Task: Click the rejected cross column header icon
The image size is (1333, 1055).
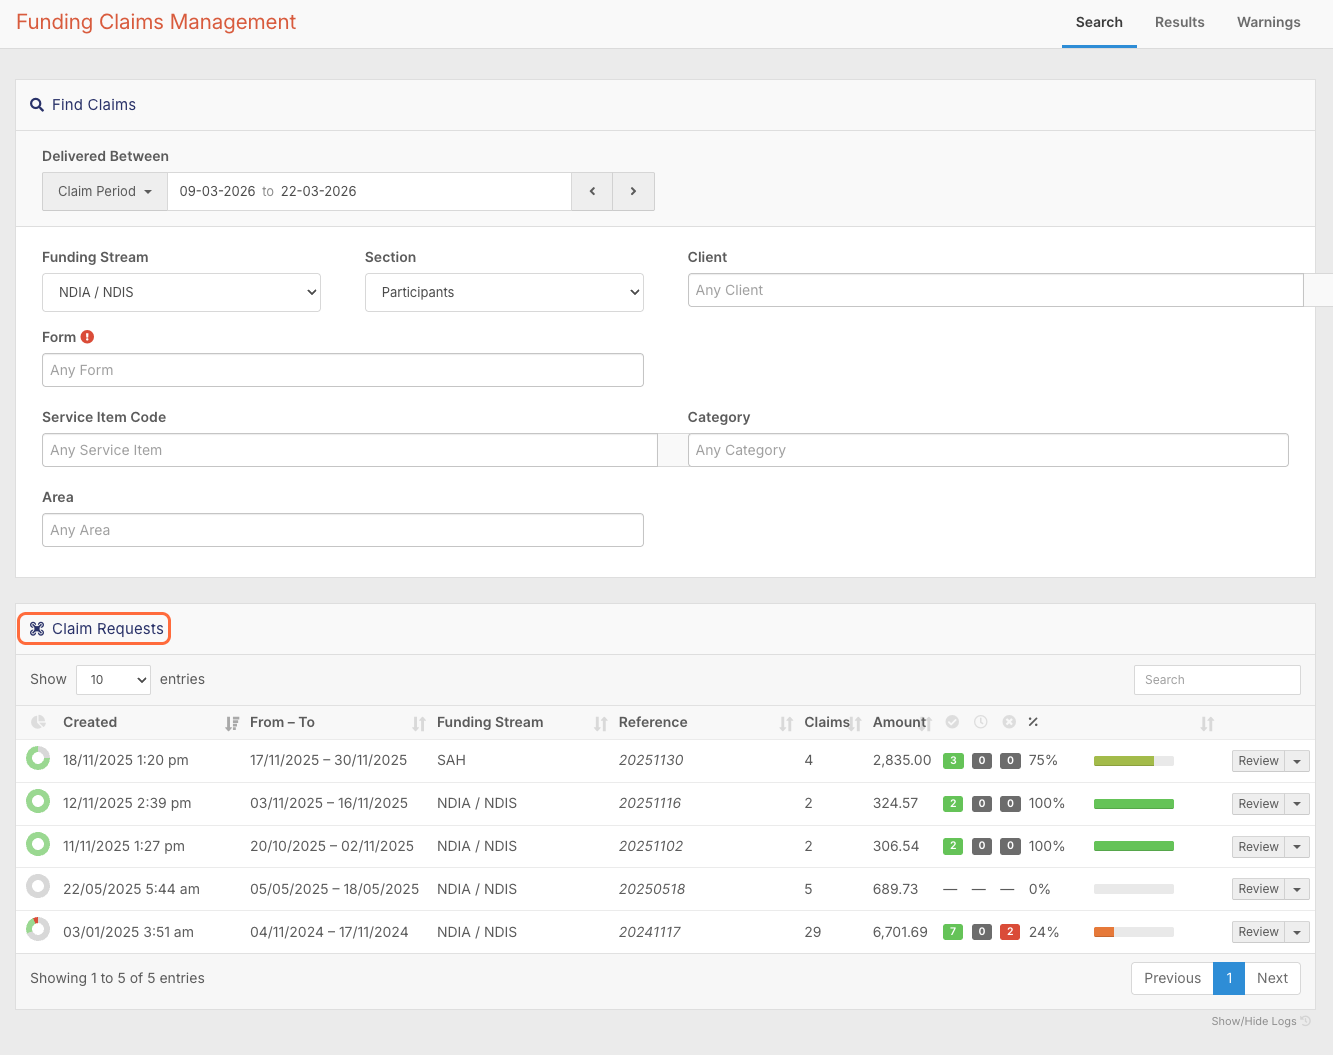Action: 1010,722
